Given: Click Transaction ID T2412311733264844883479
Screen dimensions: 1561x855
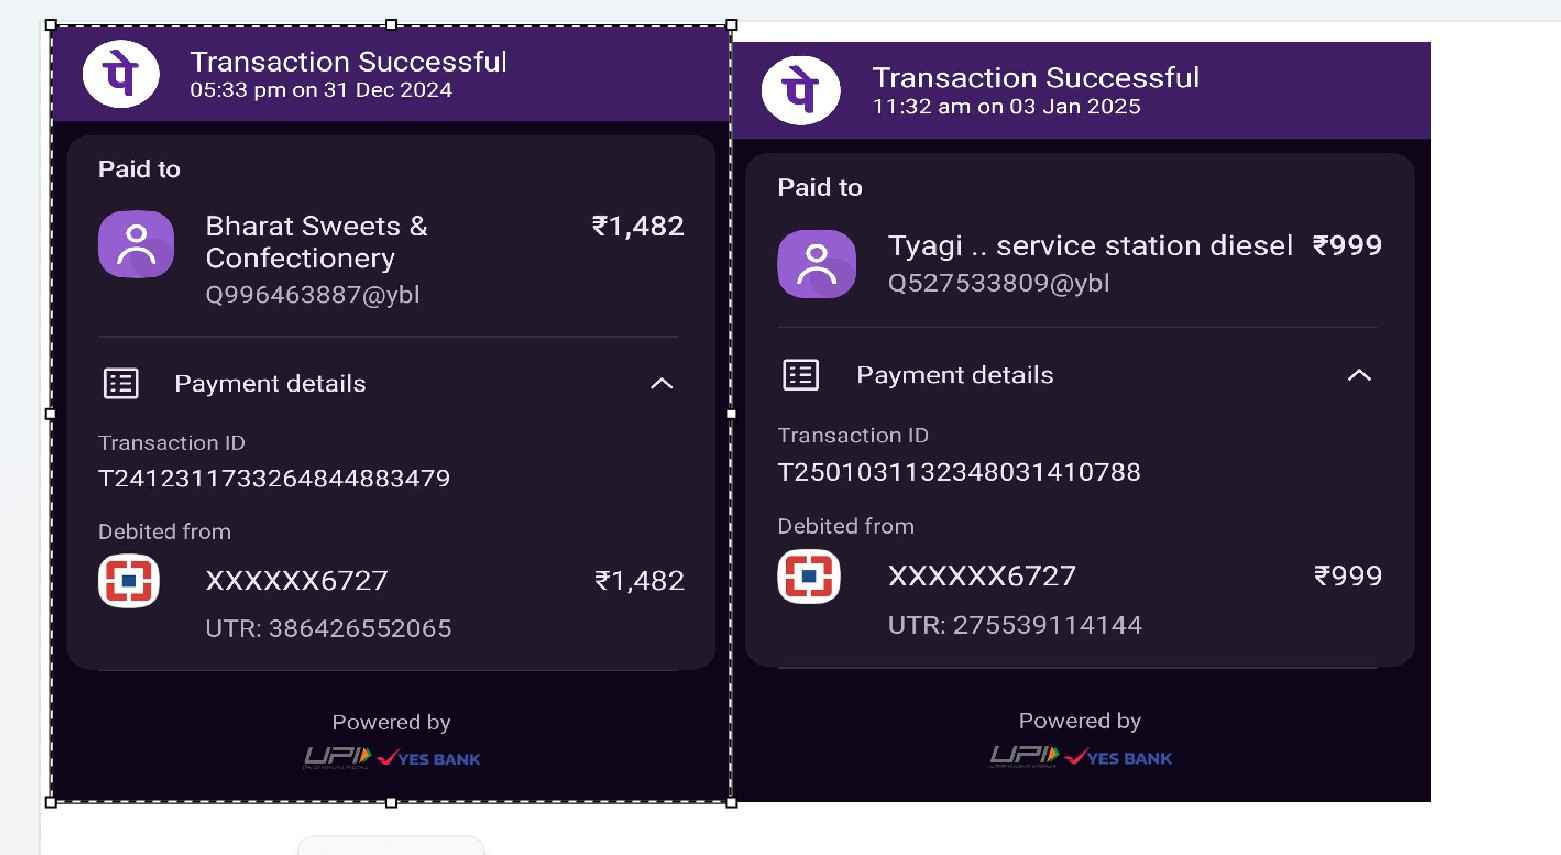Looking at the screenshot, I should [274, 478].
